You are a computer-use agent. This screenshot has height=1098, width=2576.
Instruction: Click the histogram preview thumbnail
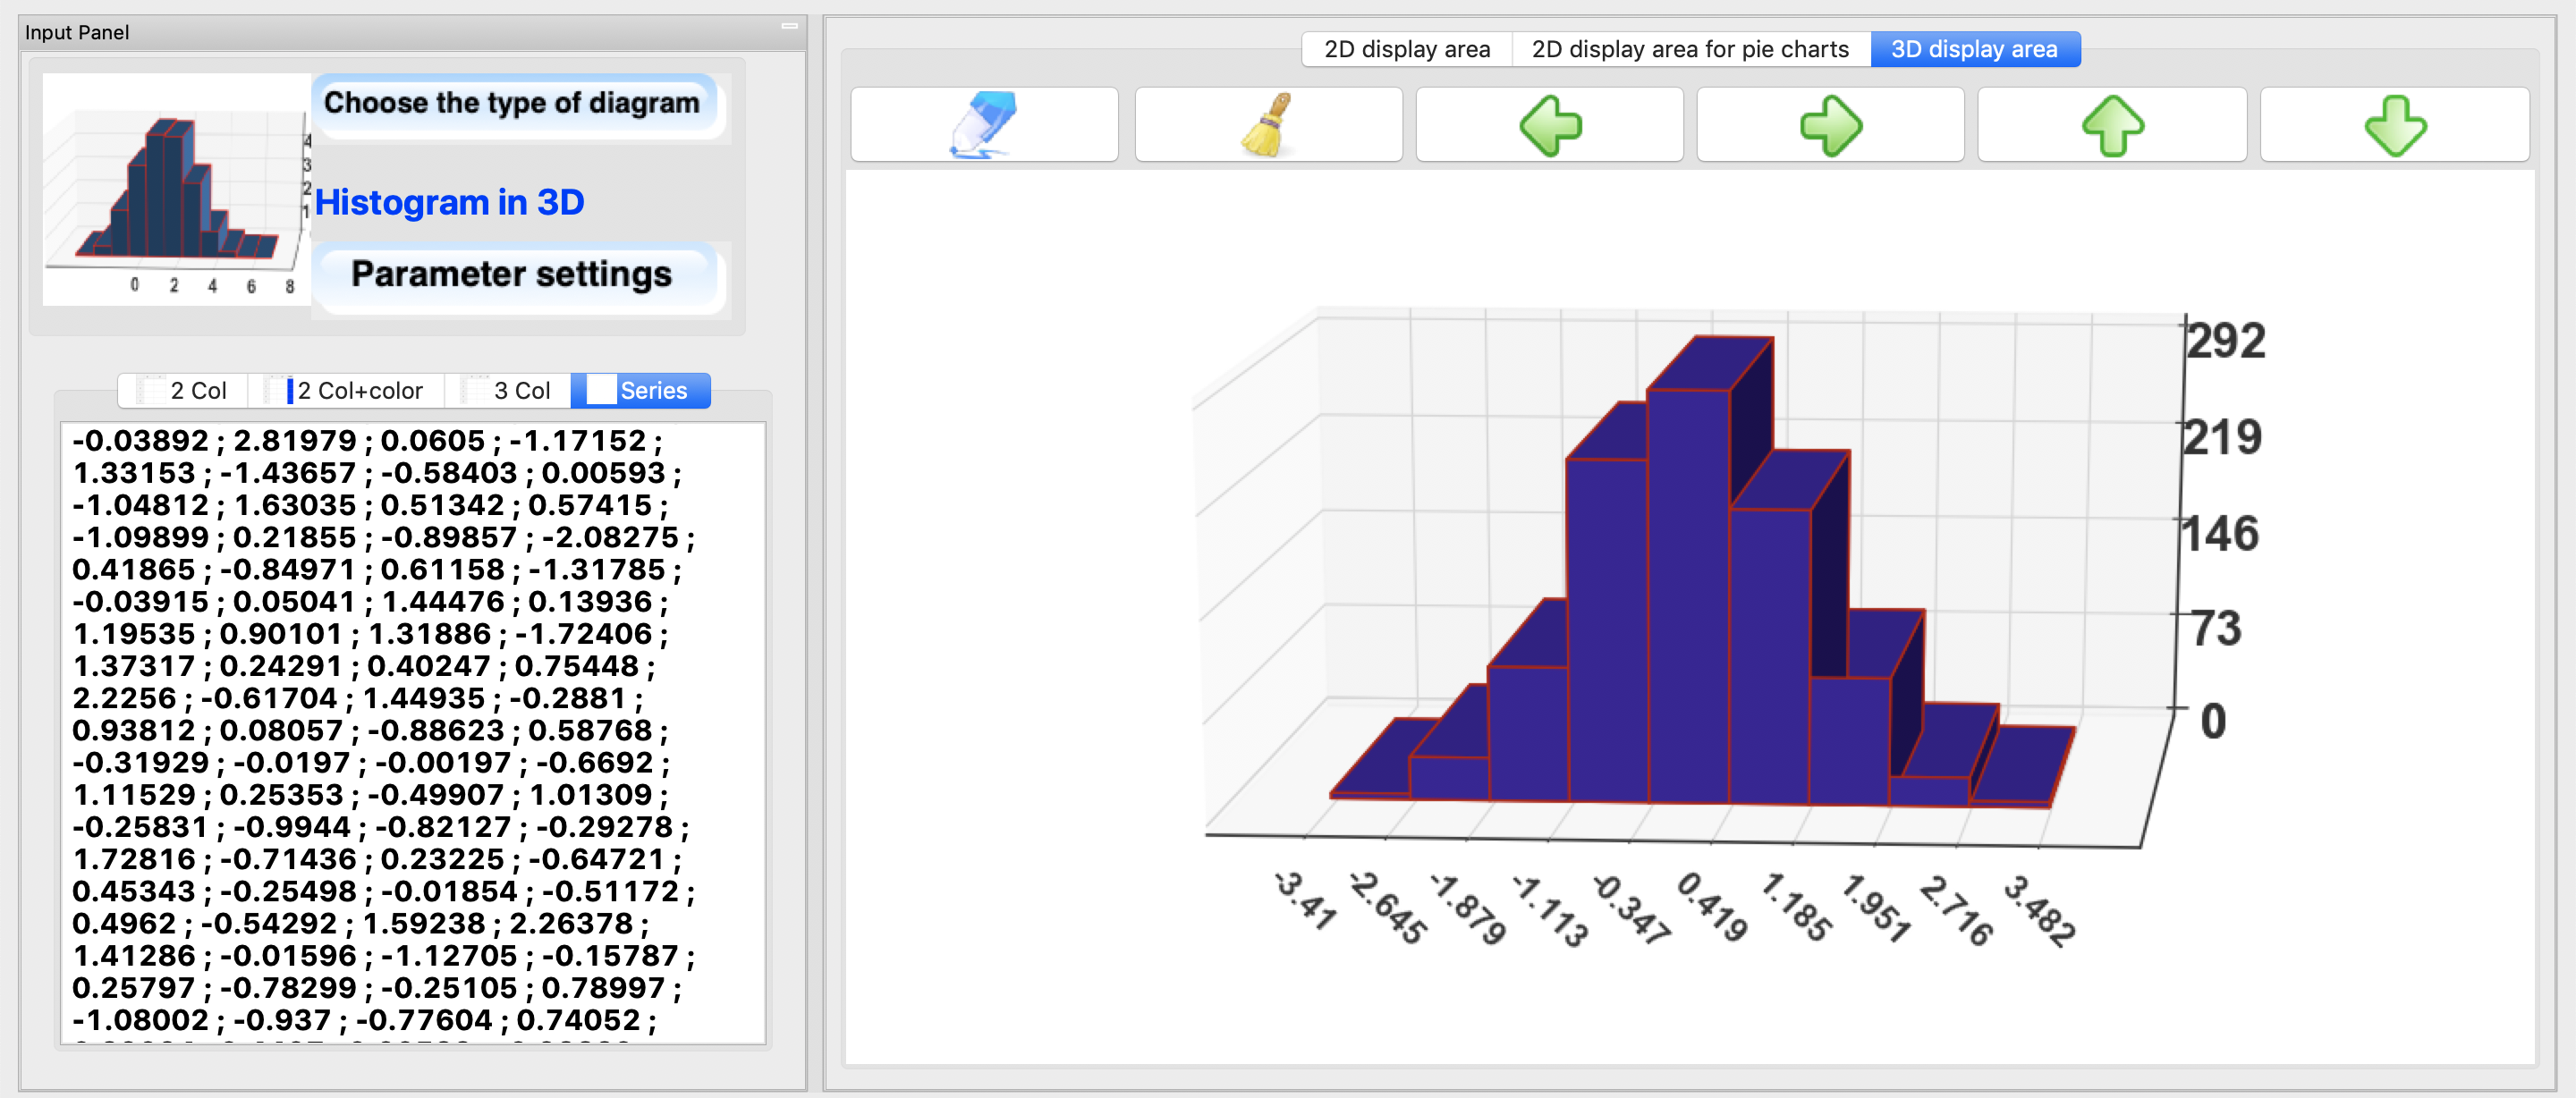(x=177, y=190)
